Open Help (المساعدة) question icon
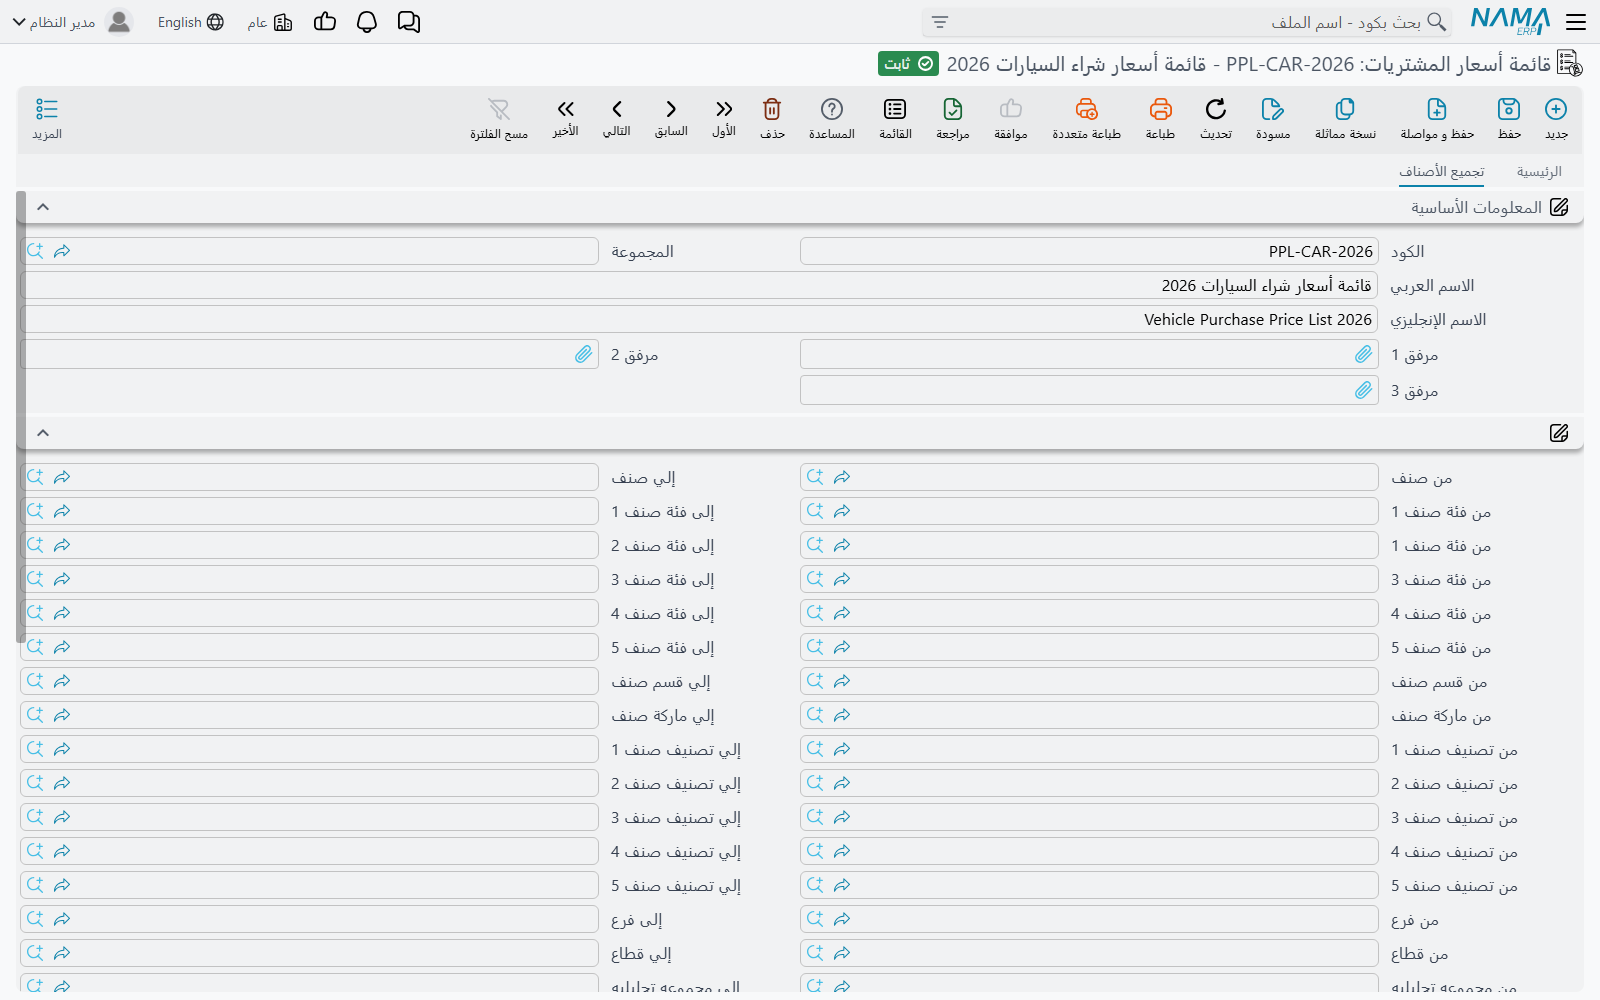 coord(832,109)
